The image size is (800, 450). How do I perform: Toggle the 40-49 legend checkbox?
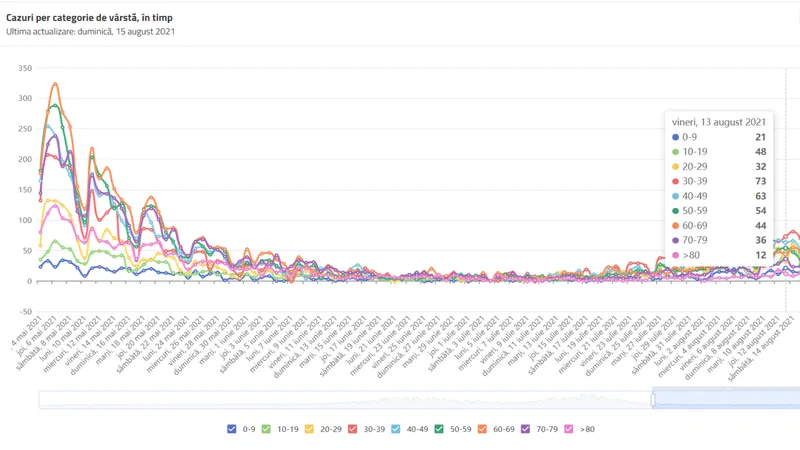[395, 429]
